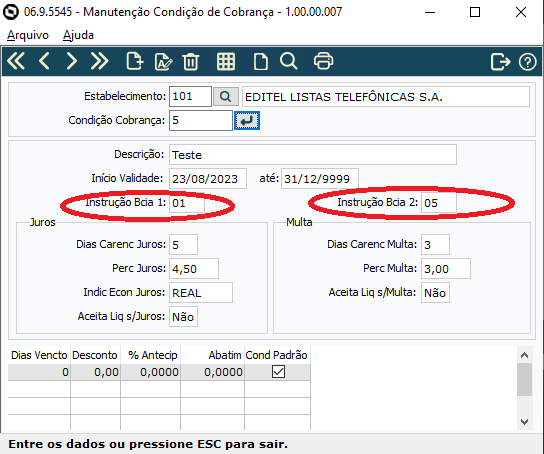
Task: Confirm Condição Cobrança with enter arrow button
Action: click(x=247, y=121)
